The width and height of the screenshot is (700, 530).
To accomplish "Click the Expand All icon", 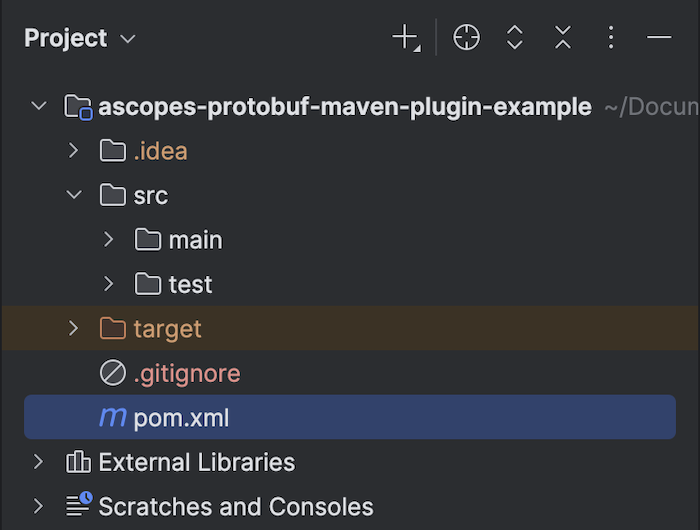I will click(x=514, y=38).
